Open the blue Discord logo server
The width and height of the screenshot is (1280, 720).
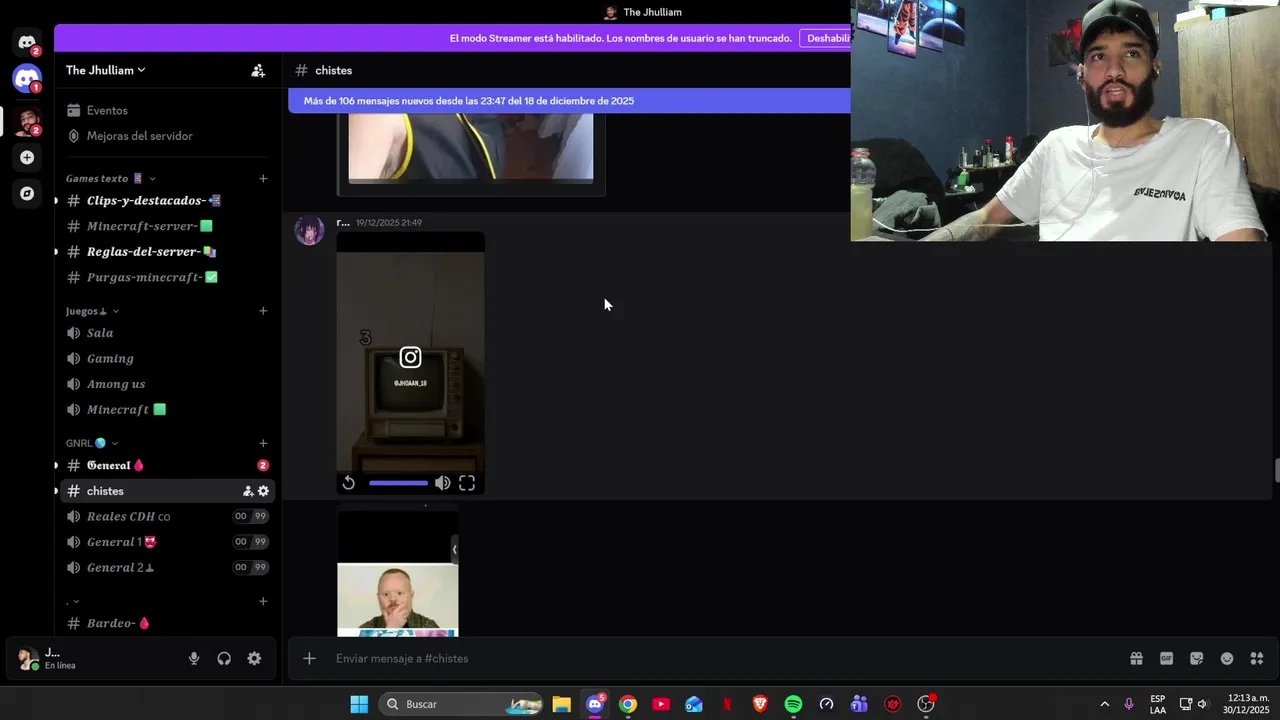click(x=27, y=79)
